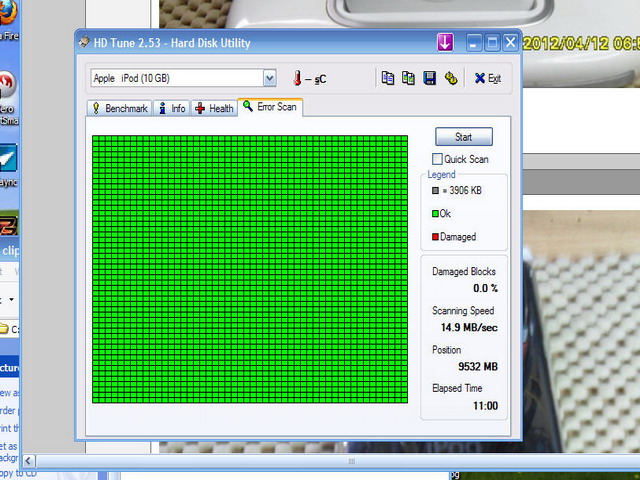
Task: Click the blue checkmark sync desktop icon
Action: click(7, 158)
